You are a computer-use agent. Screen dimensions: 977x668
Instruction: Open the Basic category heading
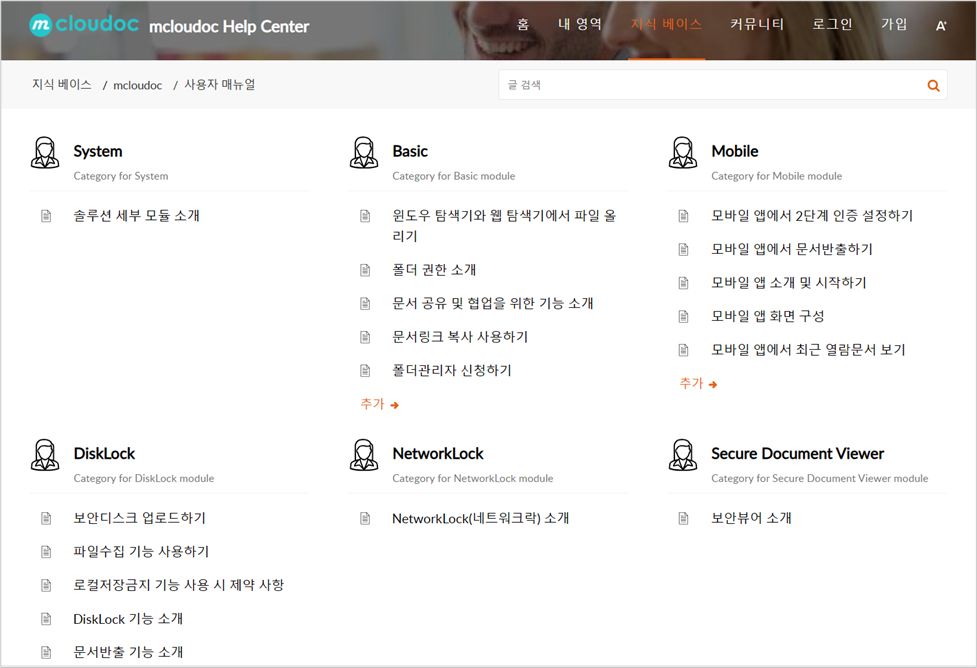[x=410, y=151]
